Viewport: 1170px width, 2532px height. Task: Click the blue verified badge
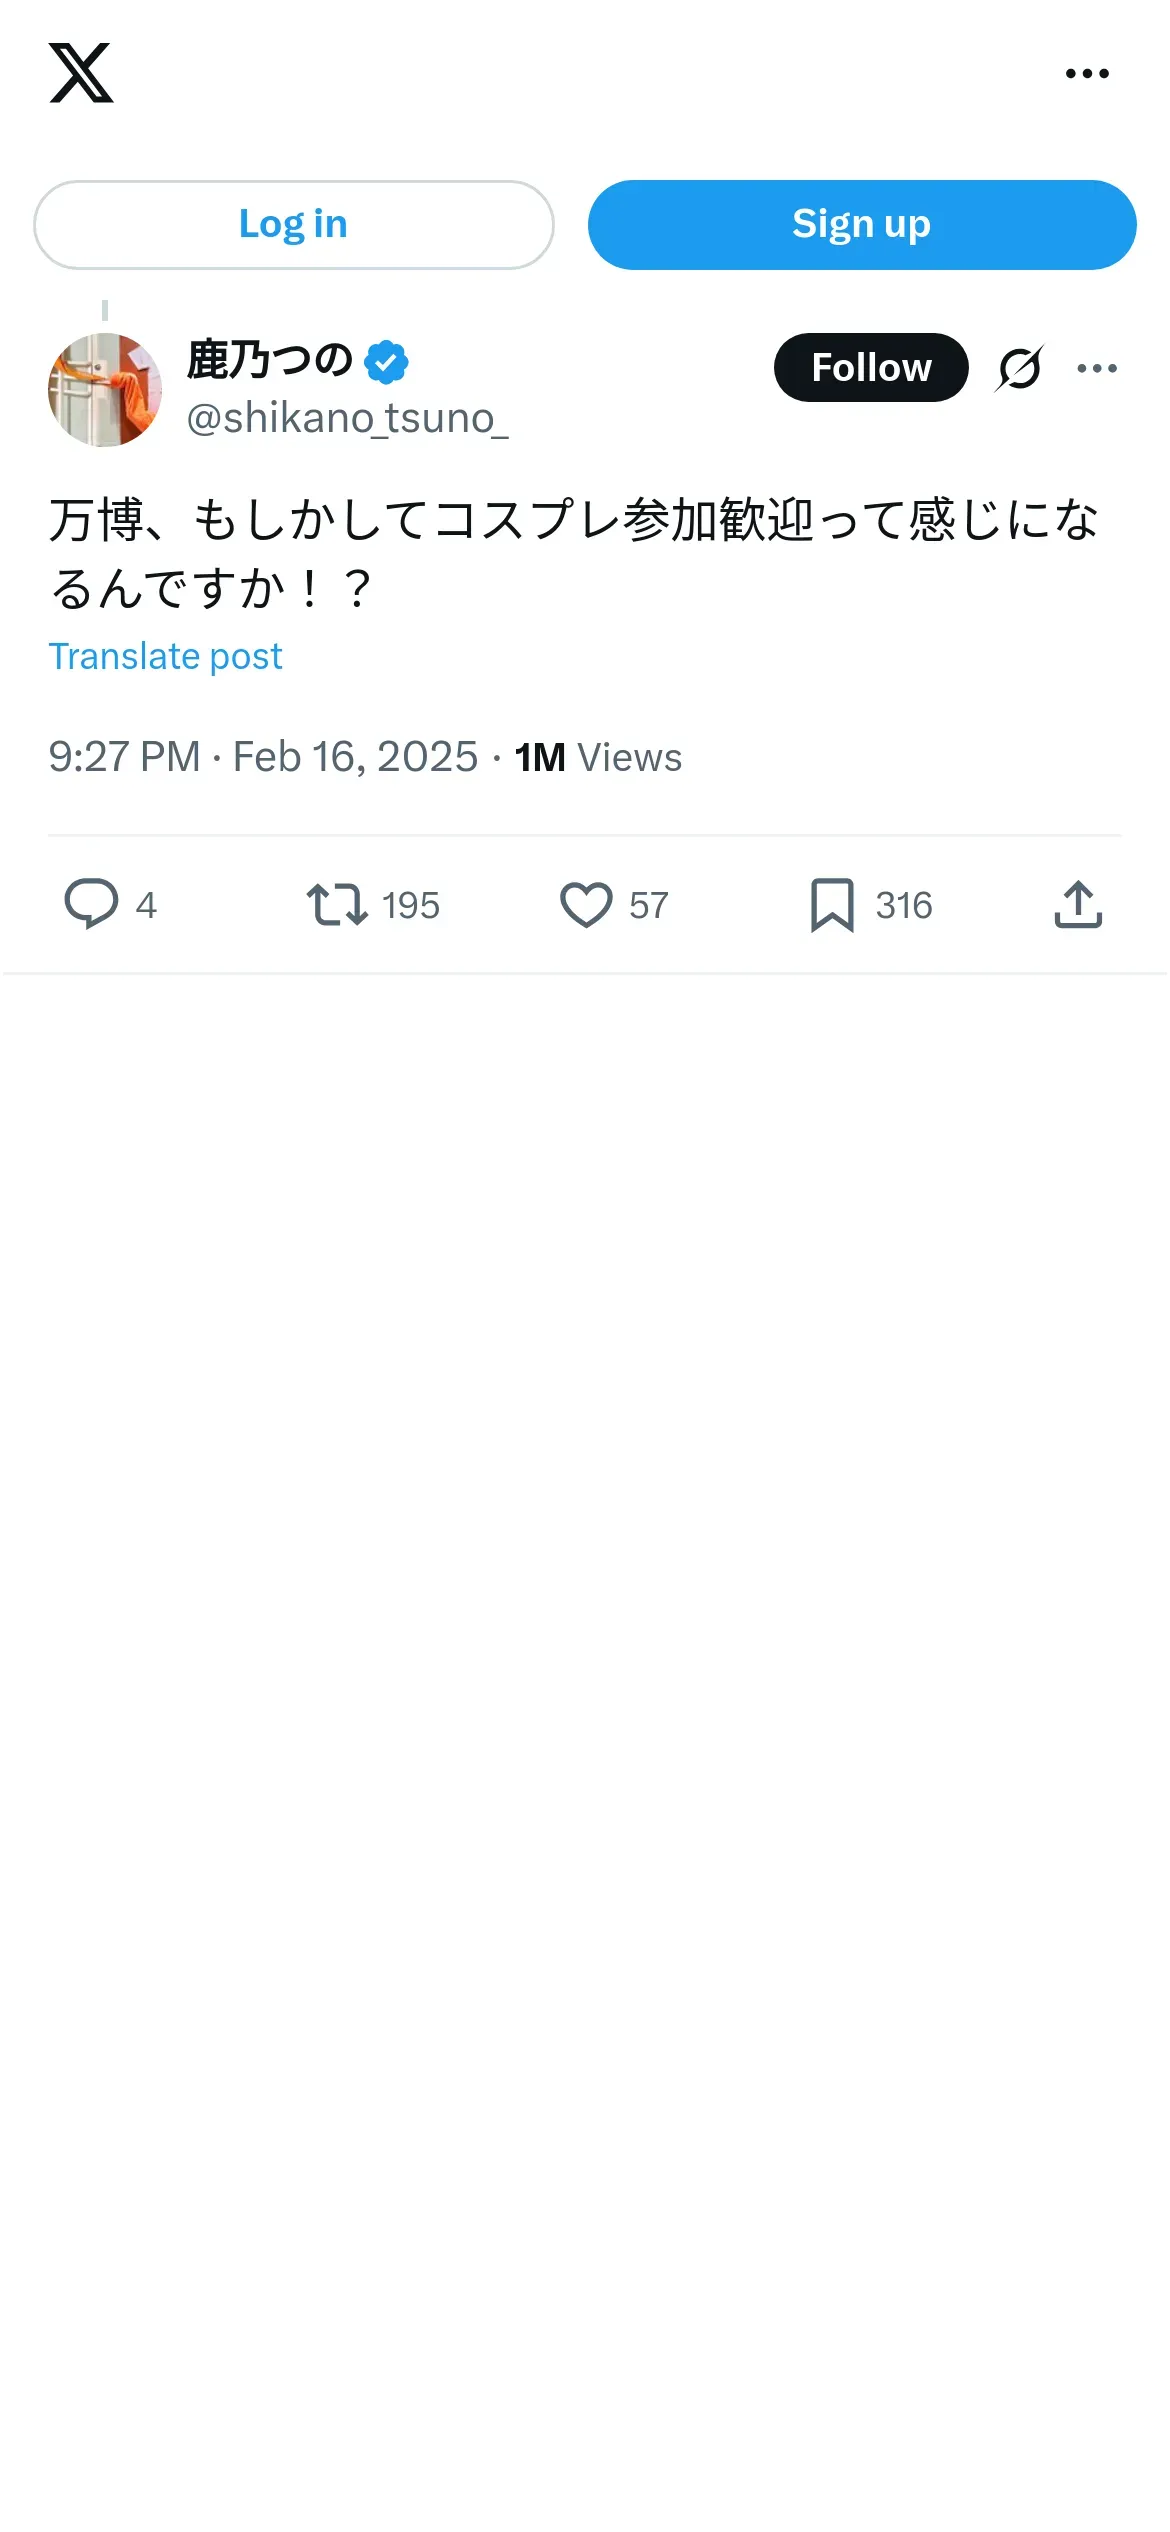pos(386,362)
